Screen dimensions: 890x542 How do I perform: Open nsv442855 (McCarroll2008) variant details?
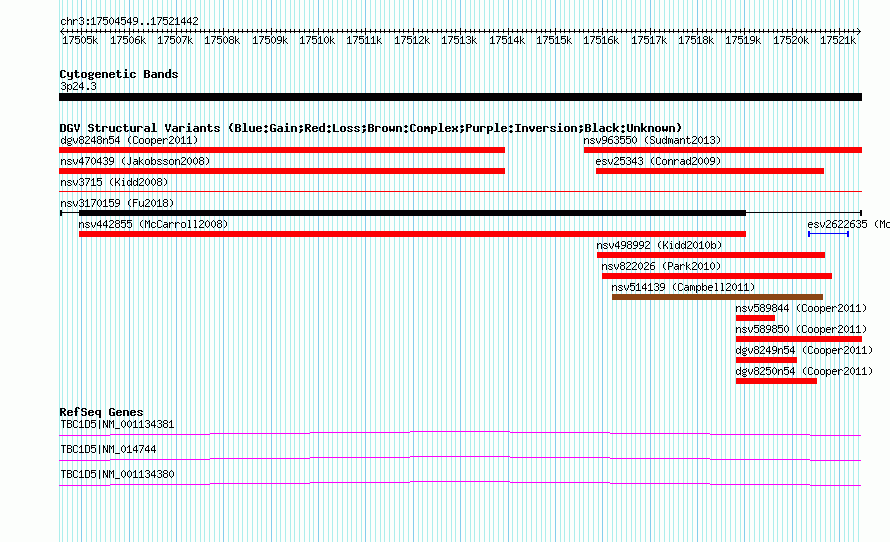[153, 224]
